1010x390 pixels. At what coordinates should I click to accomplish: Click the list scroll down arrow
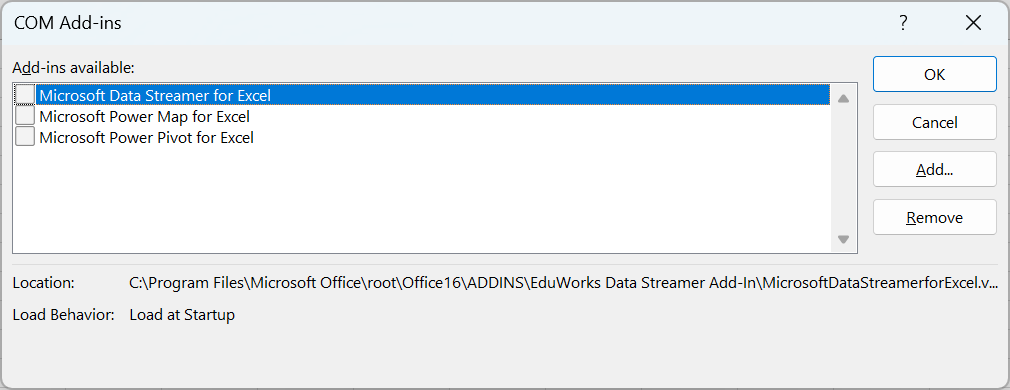(843, 239)
